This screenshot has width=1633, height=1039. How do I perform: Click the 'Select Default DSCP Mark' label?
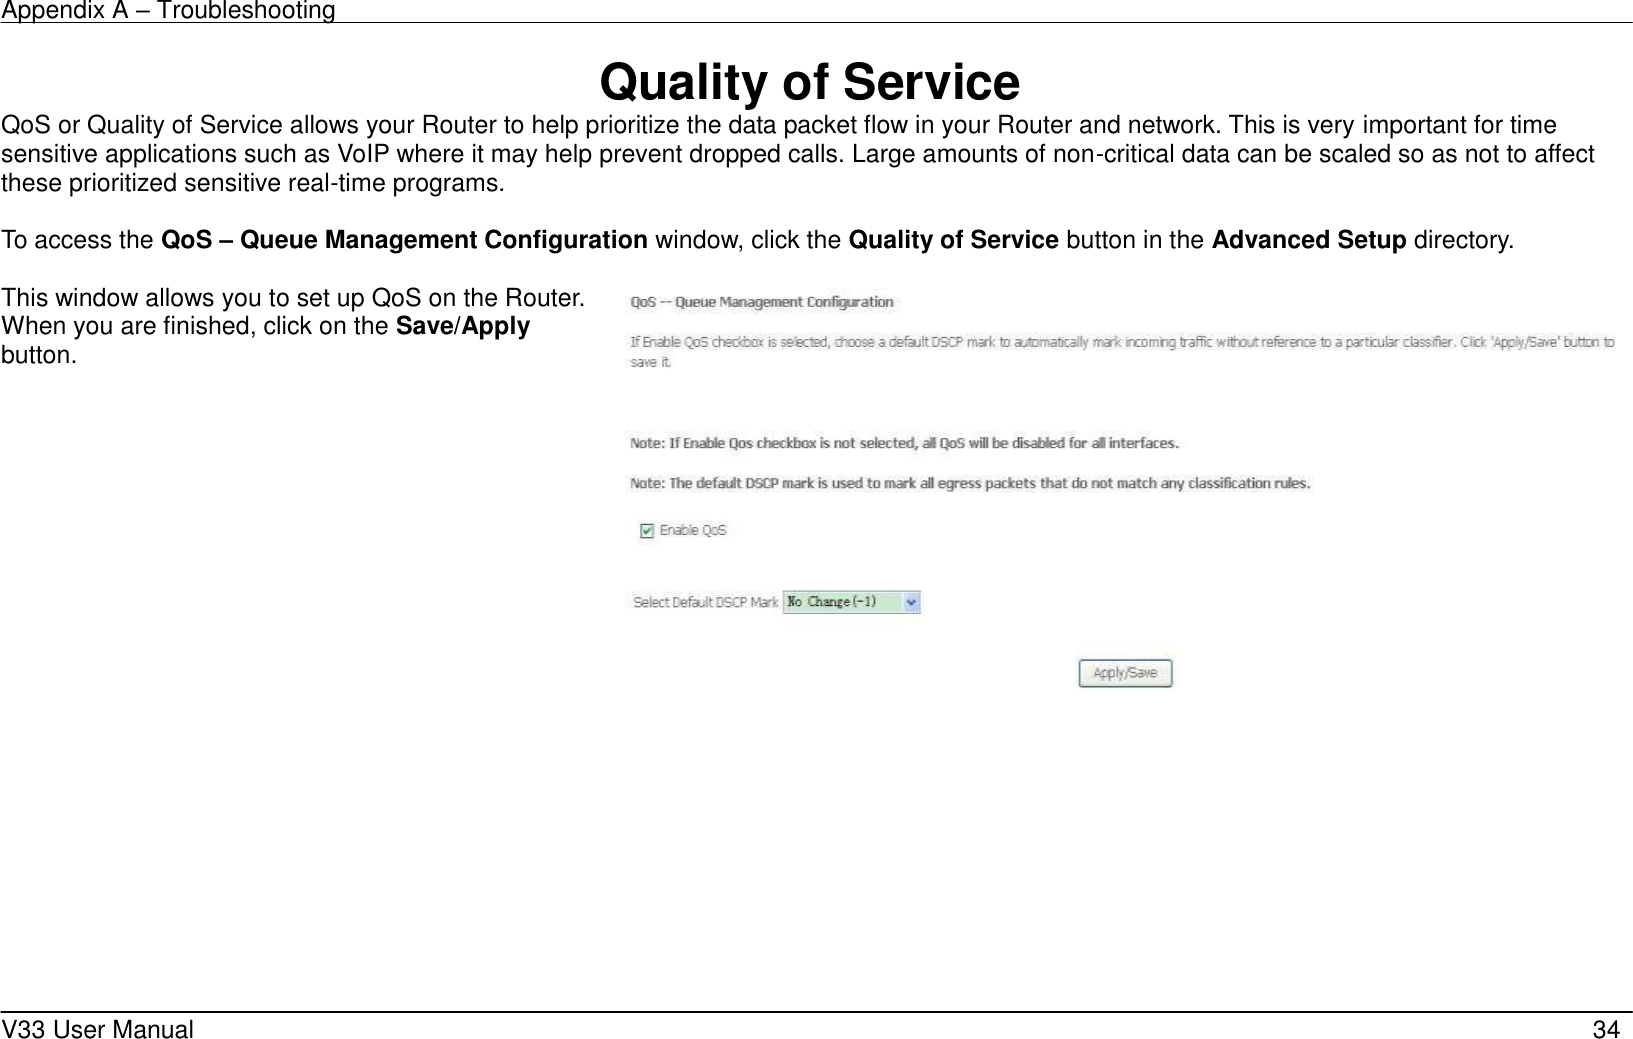(x=705, y=602)
